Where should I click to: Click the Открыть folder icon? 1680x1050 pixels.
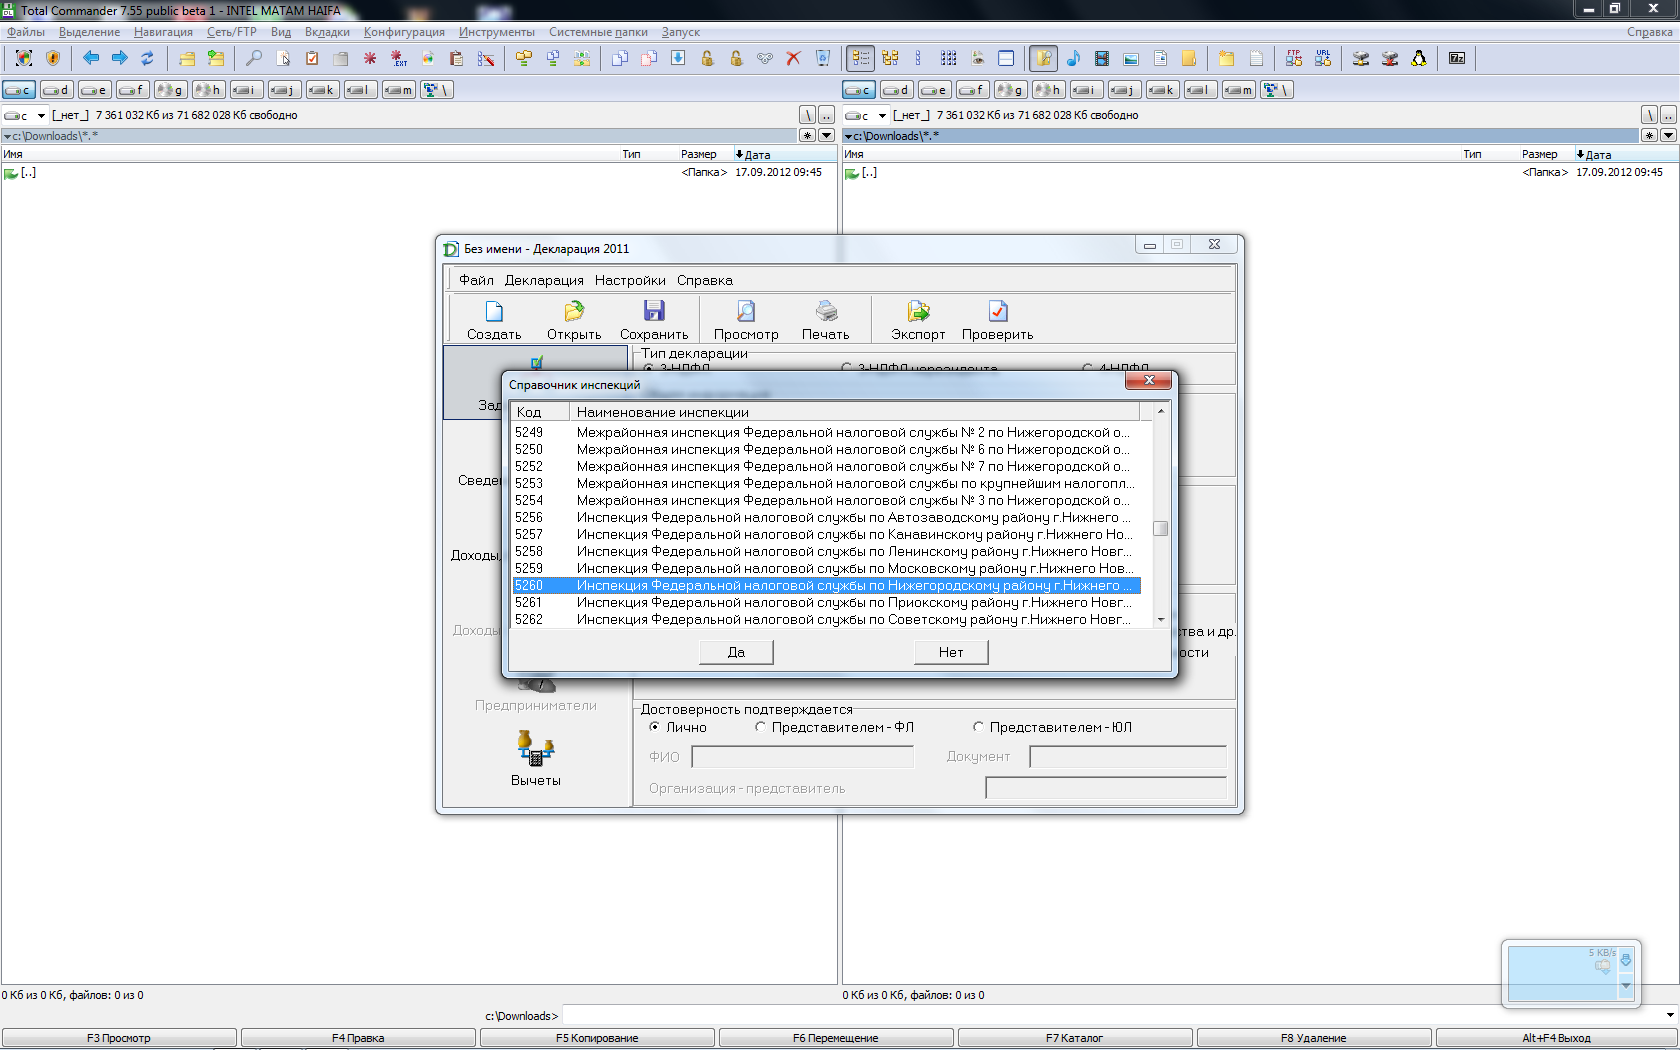tap(574, 311)
